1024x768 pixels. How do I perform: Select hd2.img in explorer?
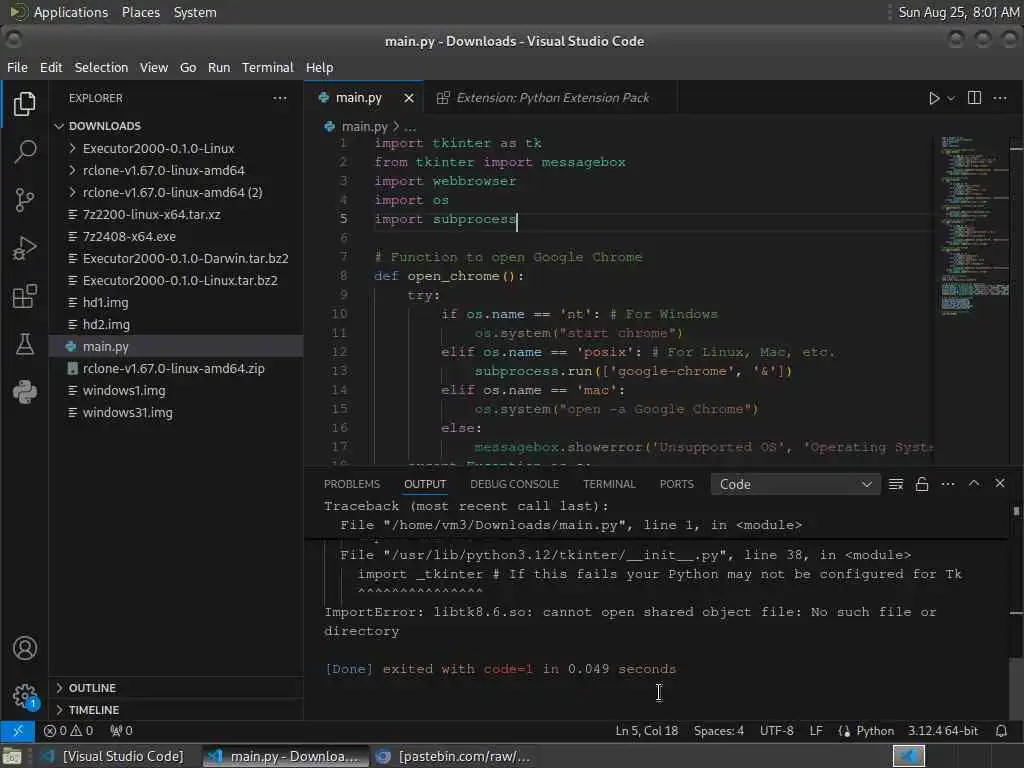[176, 325]
